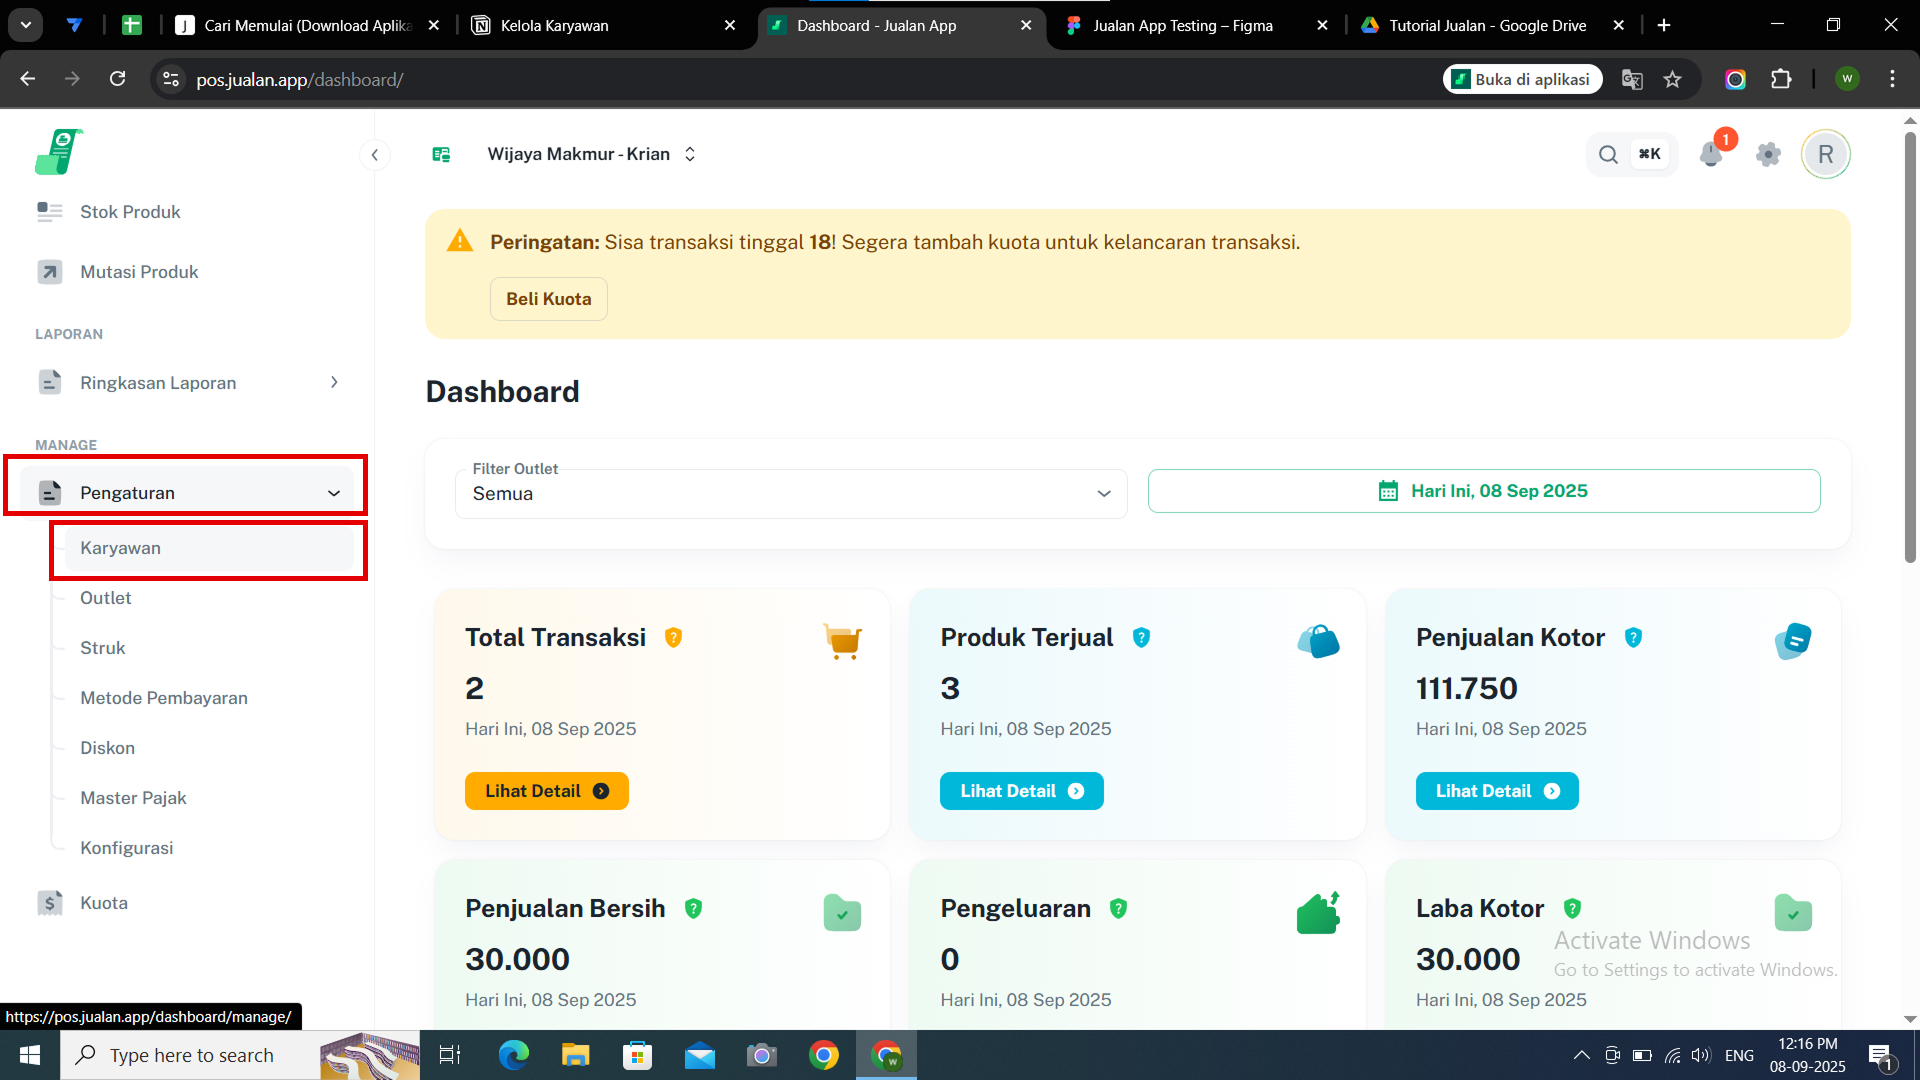Open the user avatar R profile
Image resolution: width=1920 pixels, height=1080 pixels.
click(1825, 154)
